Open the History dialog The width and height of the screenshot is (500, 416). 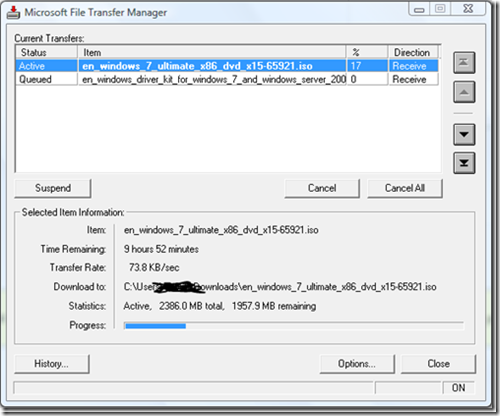tap(52, 364)
